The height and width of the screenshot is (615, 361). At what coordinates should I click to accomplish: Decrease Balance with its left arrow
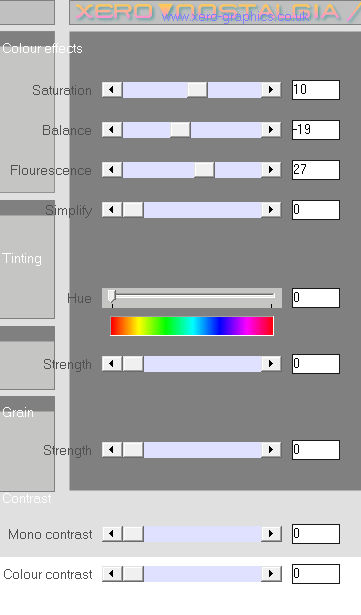pos(112,130)
